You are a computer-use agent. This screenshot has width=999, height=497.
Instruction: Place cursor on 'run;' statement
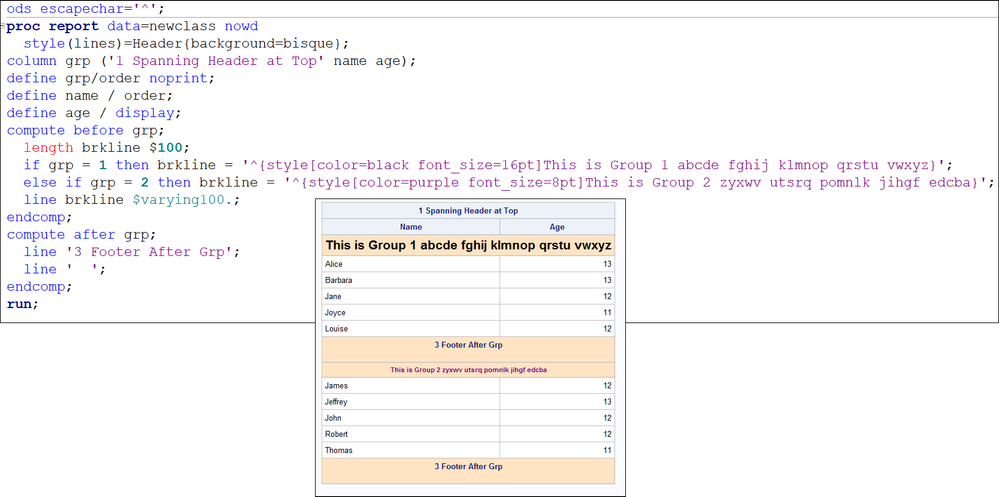(22, 304)
